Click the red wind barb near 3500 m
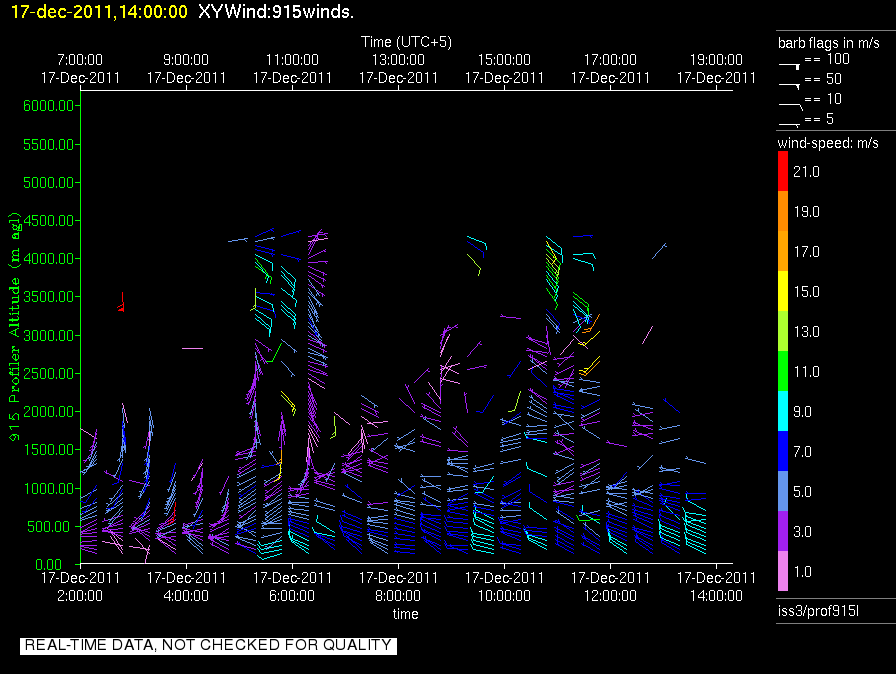The height and width of the screenshot is (674, 896). click(x=121, y=302)
